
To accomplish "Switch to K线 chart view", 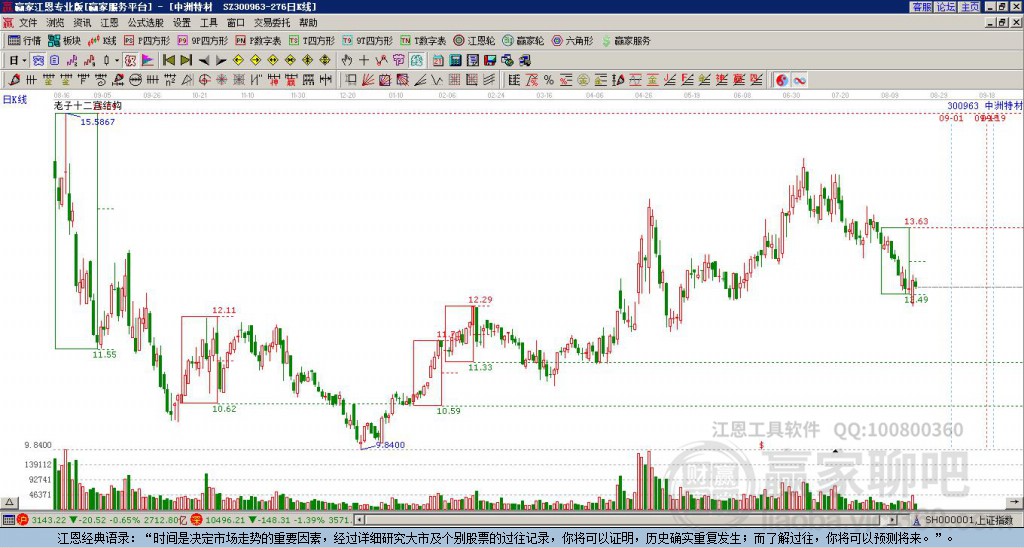I will tap(101, 40).
